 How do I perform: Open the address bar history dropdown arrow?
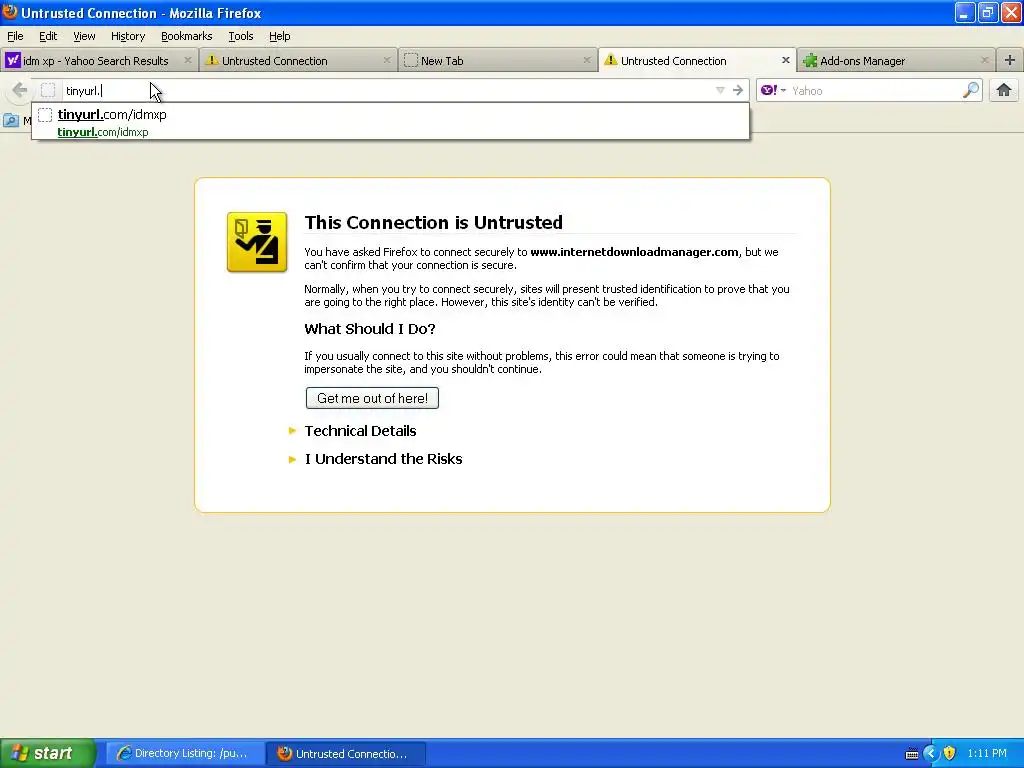[720, 90]
